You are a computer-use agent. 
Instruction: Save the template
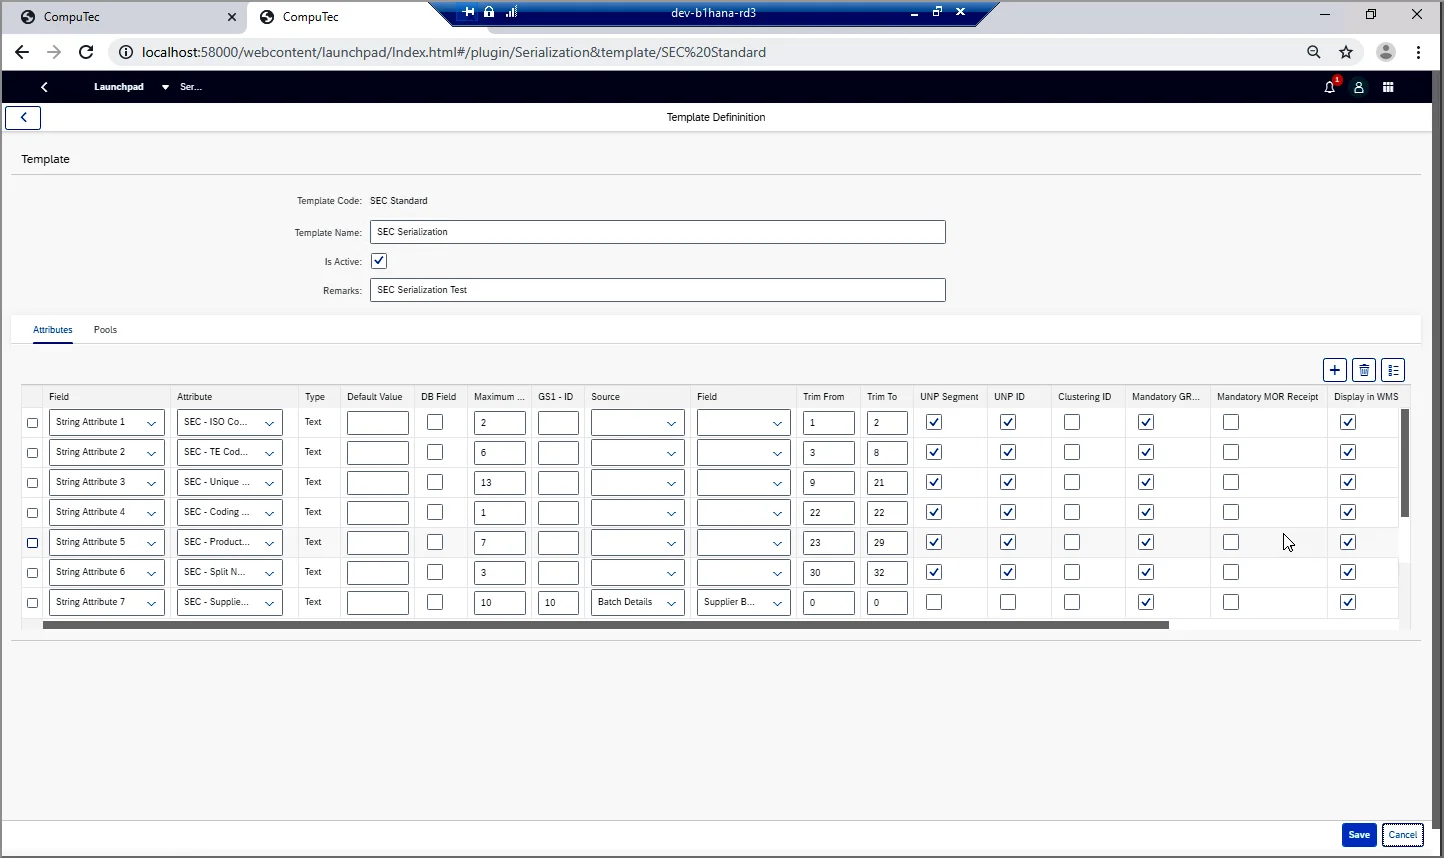pyautogui.click(x=1359, y=835)
